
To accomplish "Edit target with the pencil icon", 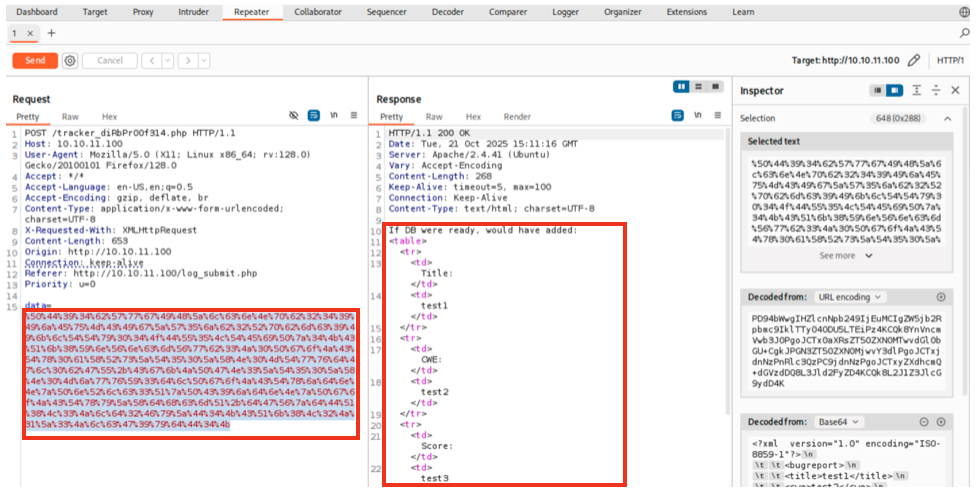I will pyautogui.click(x=914, y=60).
